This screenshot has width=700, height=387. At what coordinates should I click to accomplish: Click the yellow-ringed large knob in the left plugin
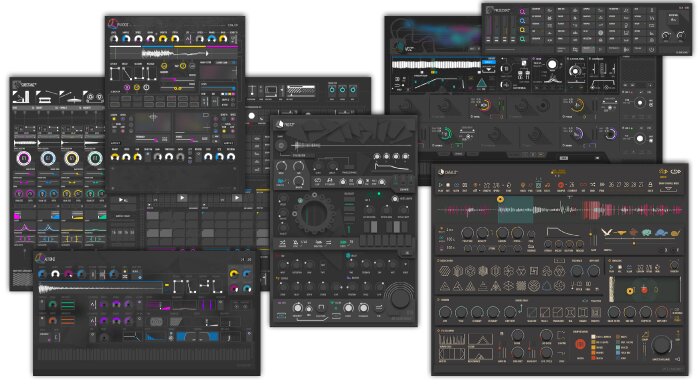[x=71, y=158]
